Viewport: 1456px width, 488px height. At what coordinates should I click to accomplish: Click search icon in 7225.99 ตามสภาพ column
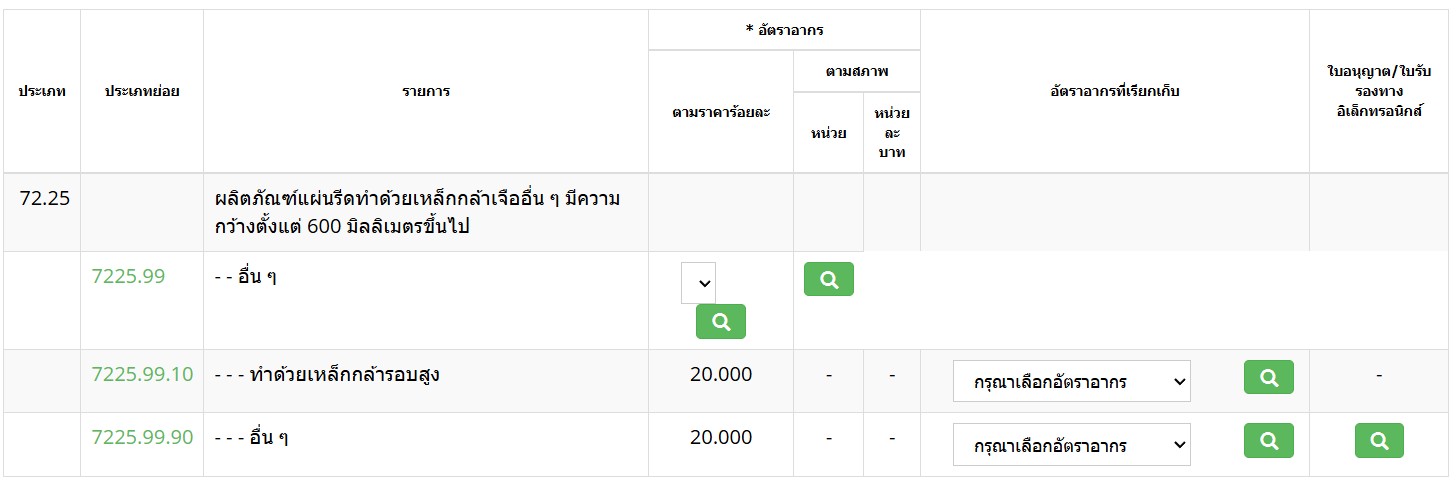[828, 280]
